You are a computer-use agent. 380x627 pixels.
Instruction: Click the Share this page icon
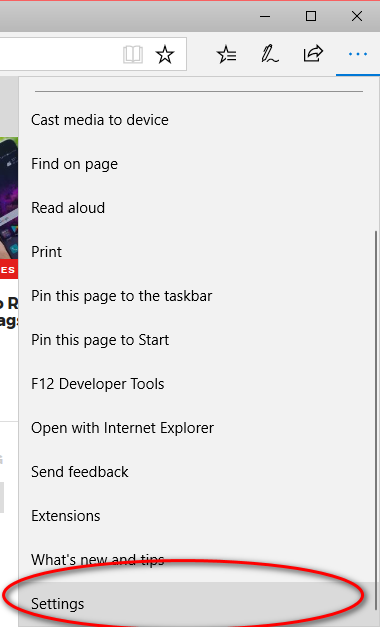tap(313, 54)
